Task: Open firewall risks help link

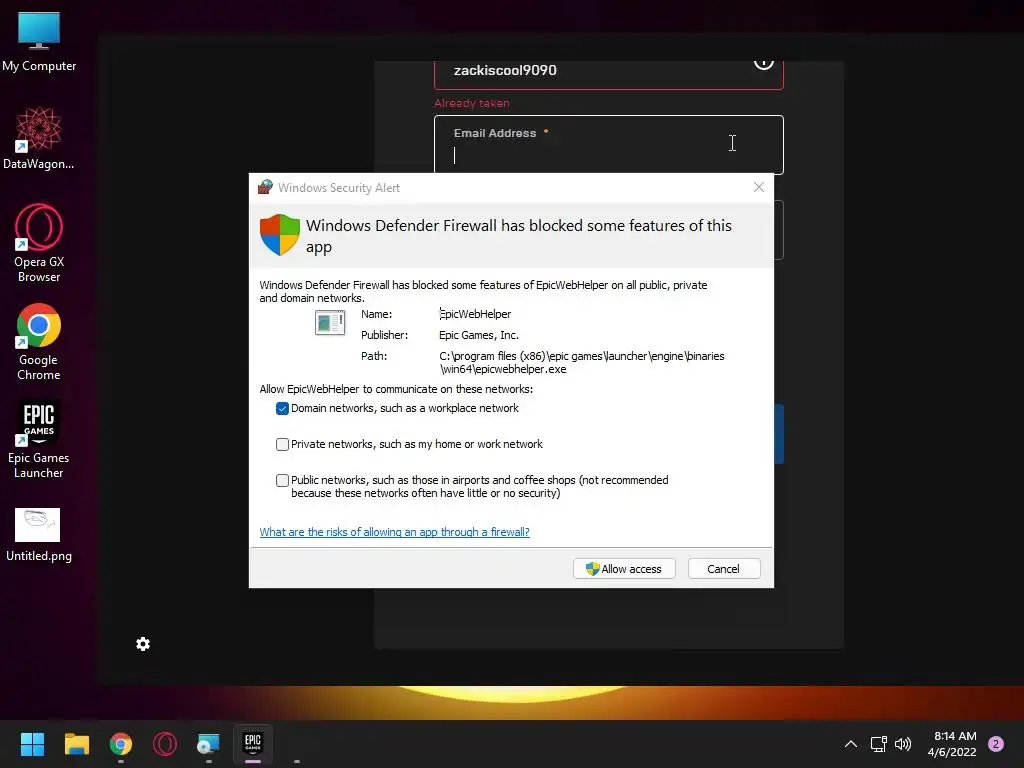Action: tap(394, 532)
